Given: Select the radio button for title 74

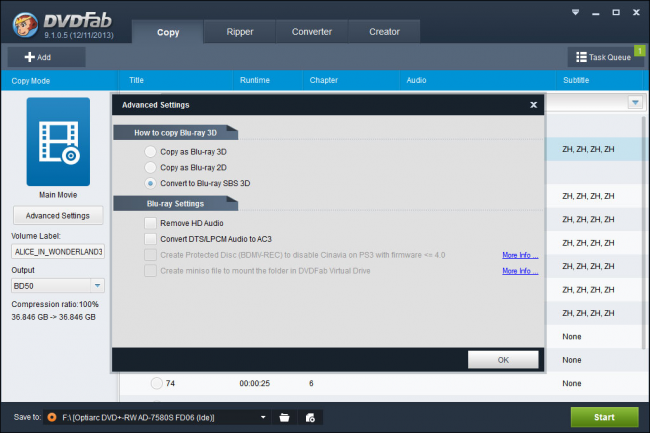Looking at the screenshot, I should click(156, 383).
